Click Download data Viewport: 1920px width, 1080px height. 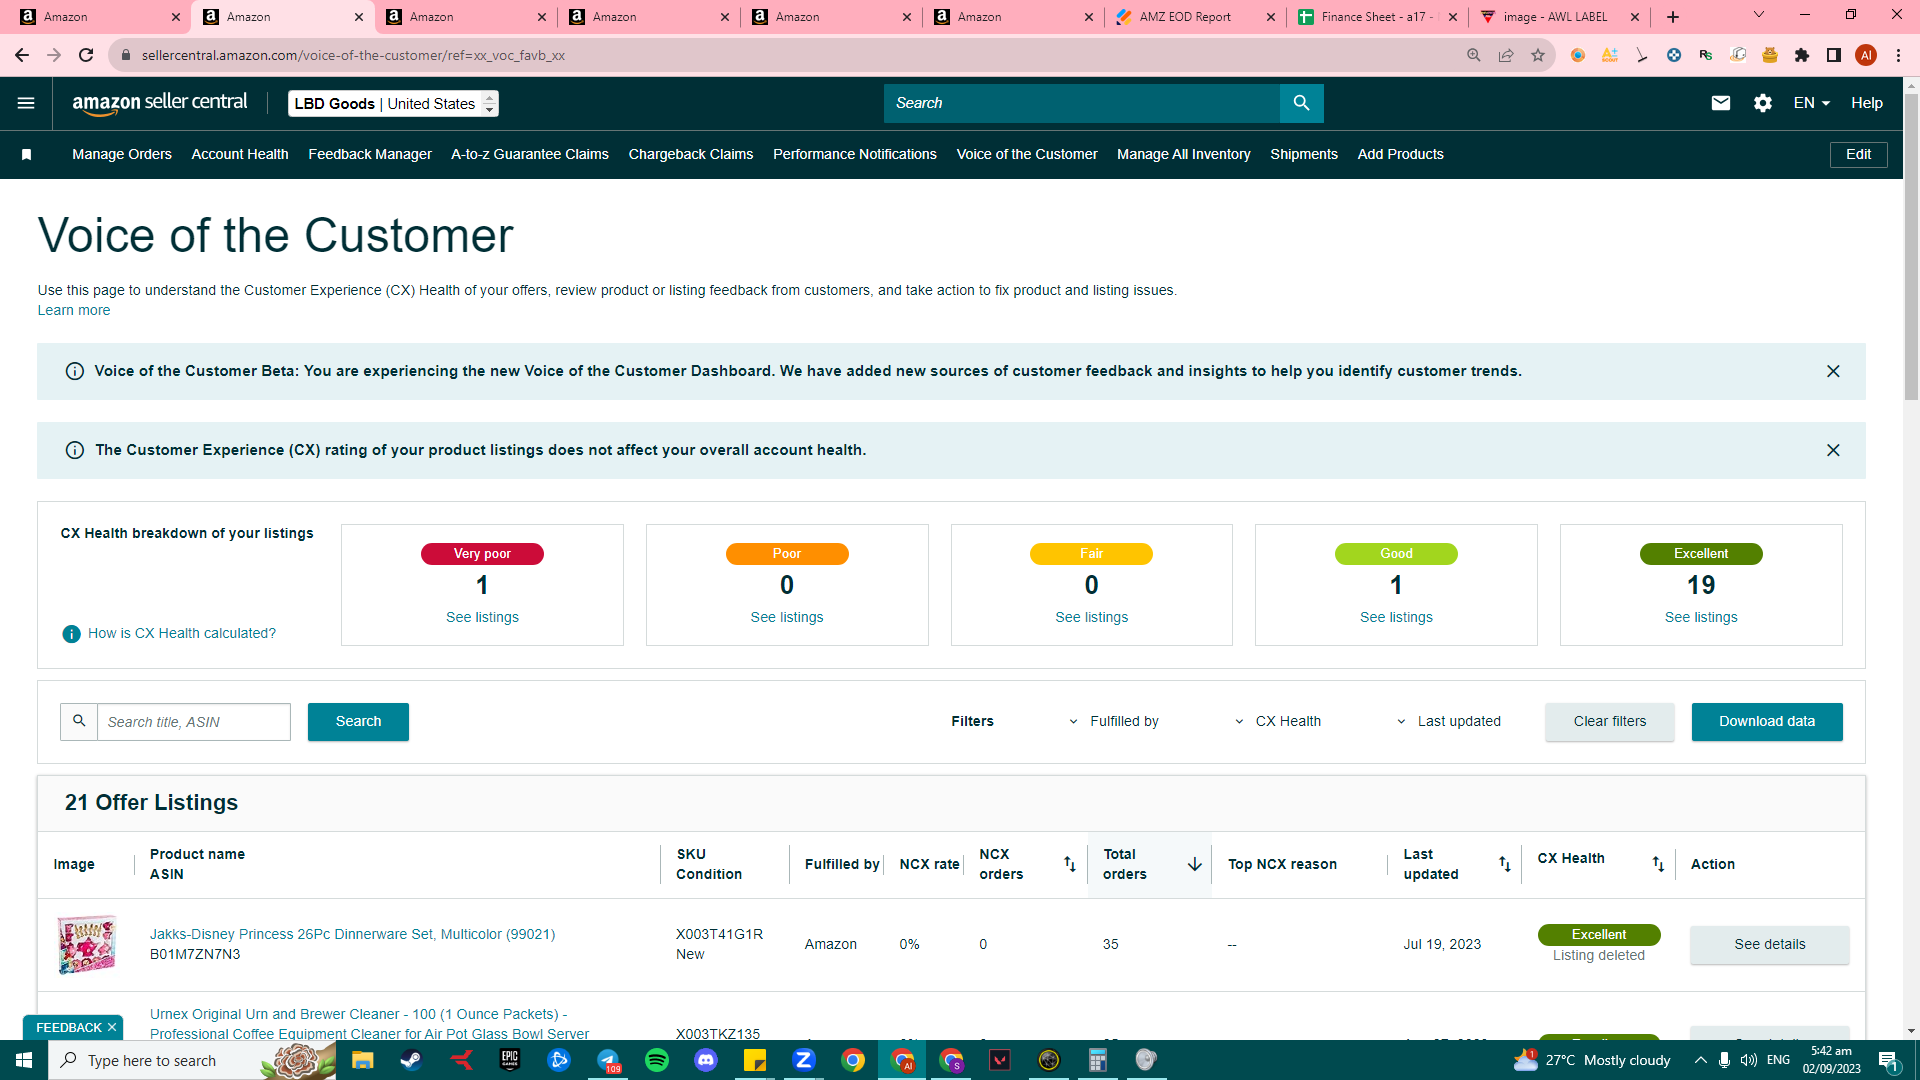point(1767,722)
